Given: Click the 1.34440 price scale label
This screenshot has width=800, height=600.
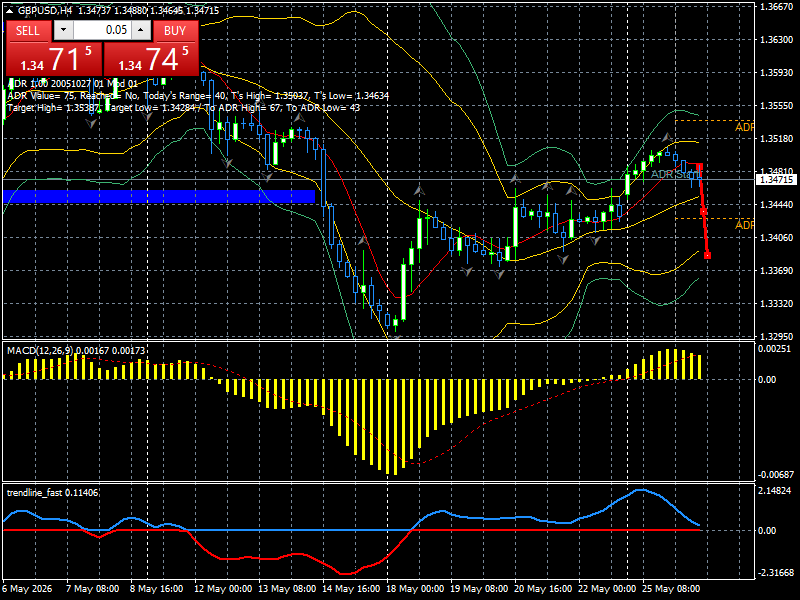Looking at the screenshot, I should tap(777, 205).
